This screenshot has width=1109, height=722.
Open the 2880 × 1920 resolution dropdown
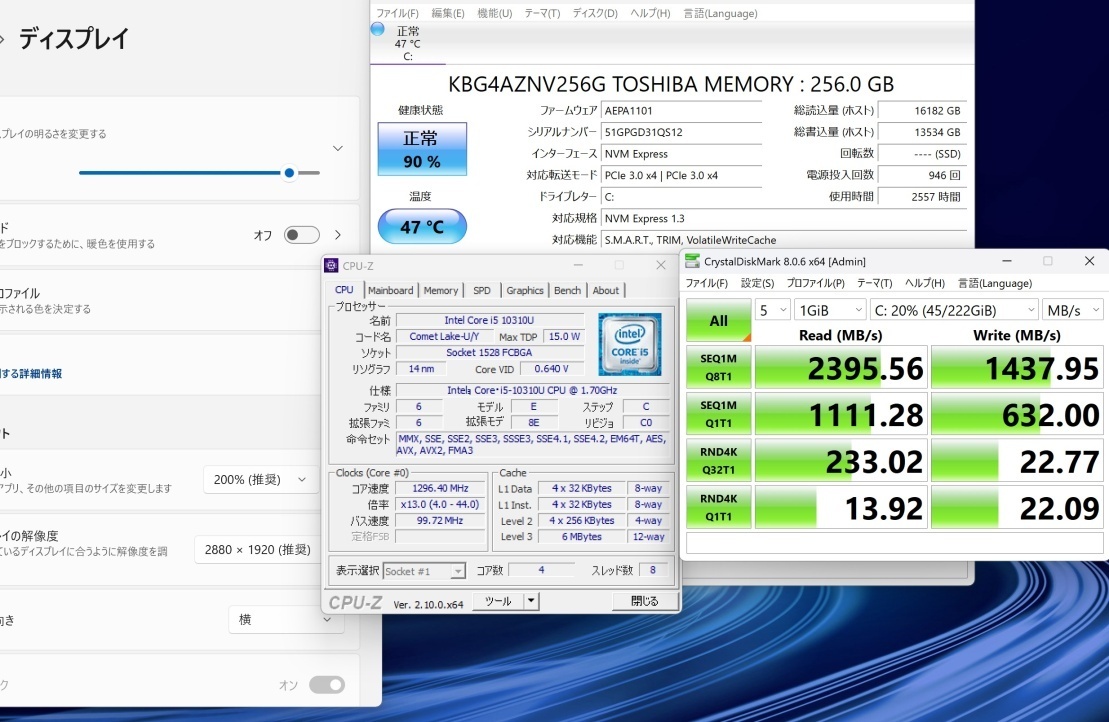click(257, 549)
